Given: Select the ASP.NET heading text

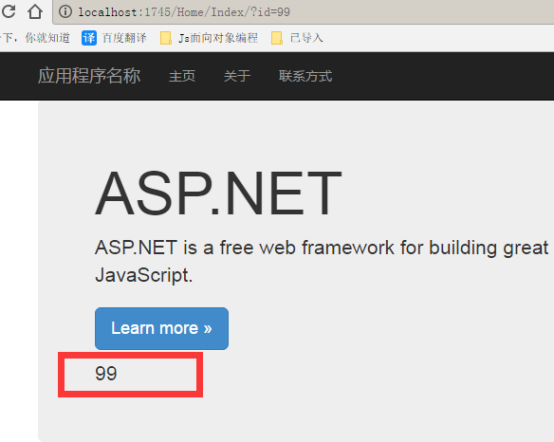Looking at the screenshot, I should coord(218,193).
